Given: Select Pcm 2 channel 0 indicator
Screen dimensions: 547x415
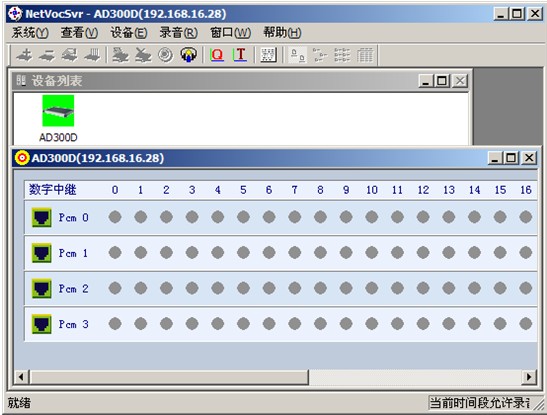Looking at the screenshot, I should (x=115, y=288).
